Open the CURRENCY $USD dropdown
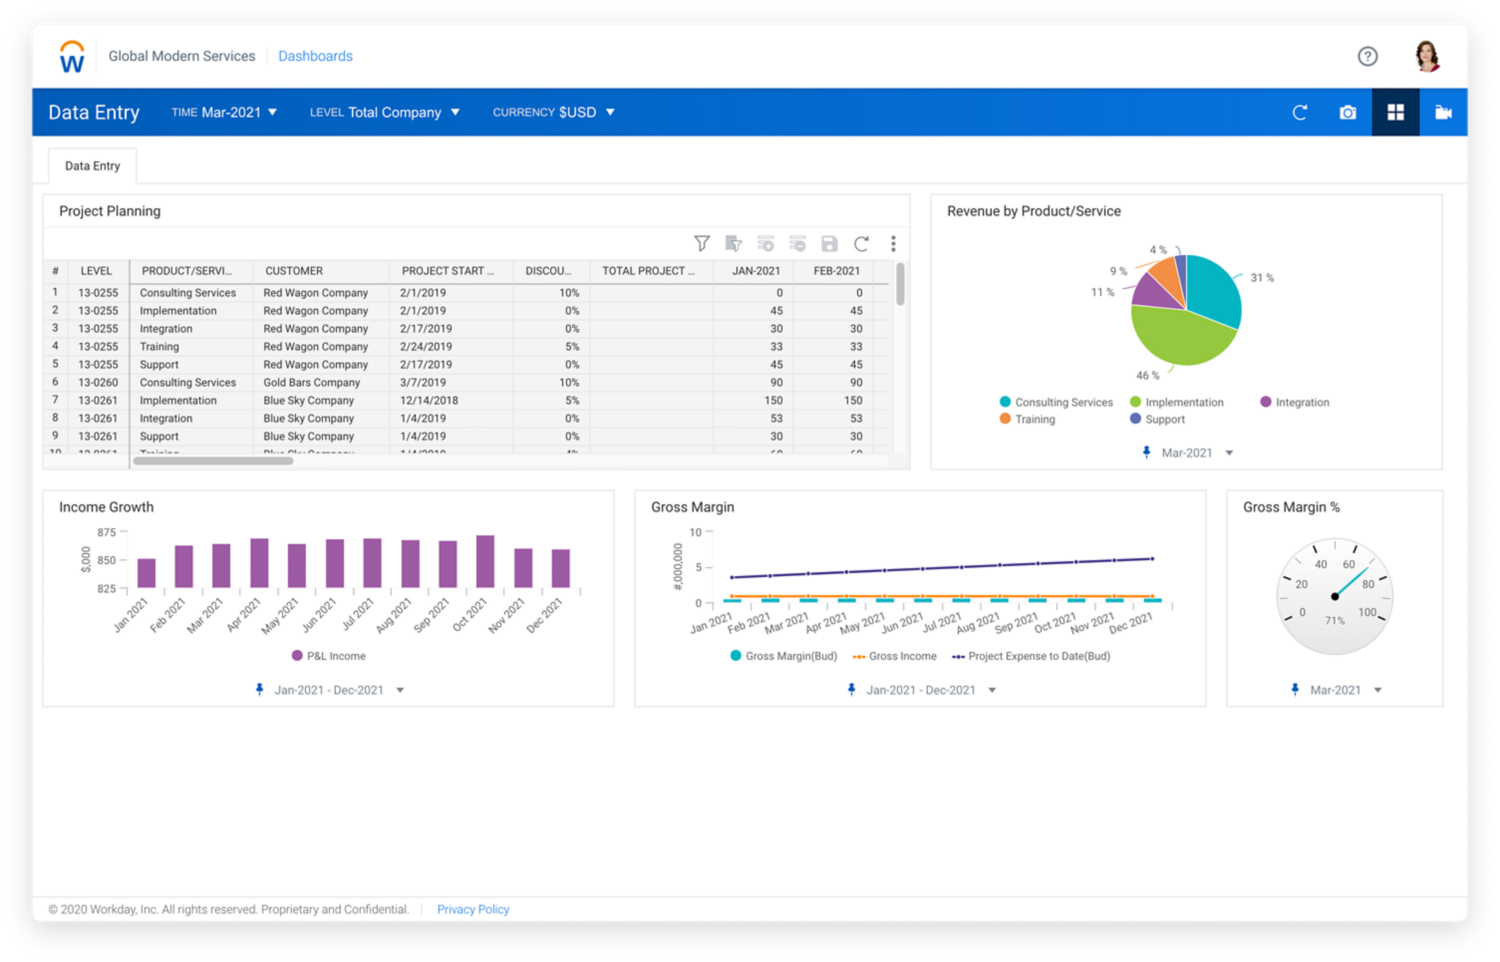The image size is (1500, 962). pos(553,113)
